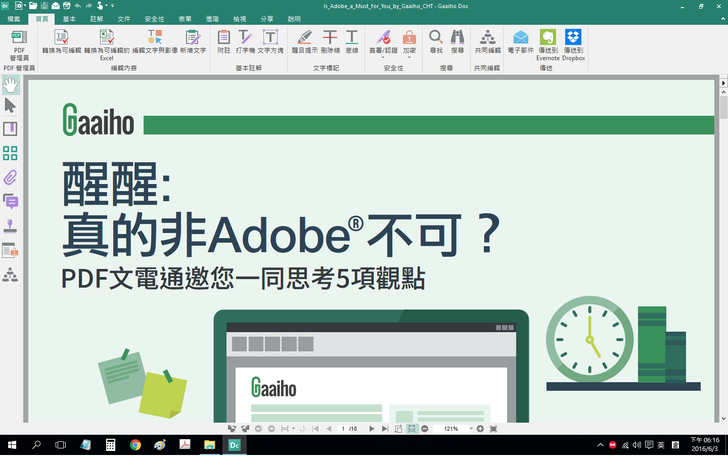Open 共同編輯 collaboration in the ribbon
The height and width of the screenshot is (457, 728).
click(488, 42)
